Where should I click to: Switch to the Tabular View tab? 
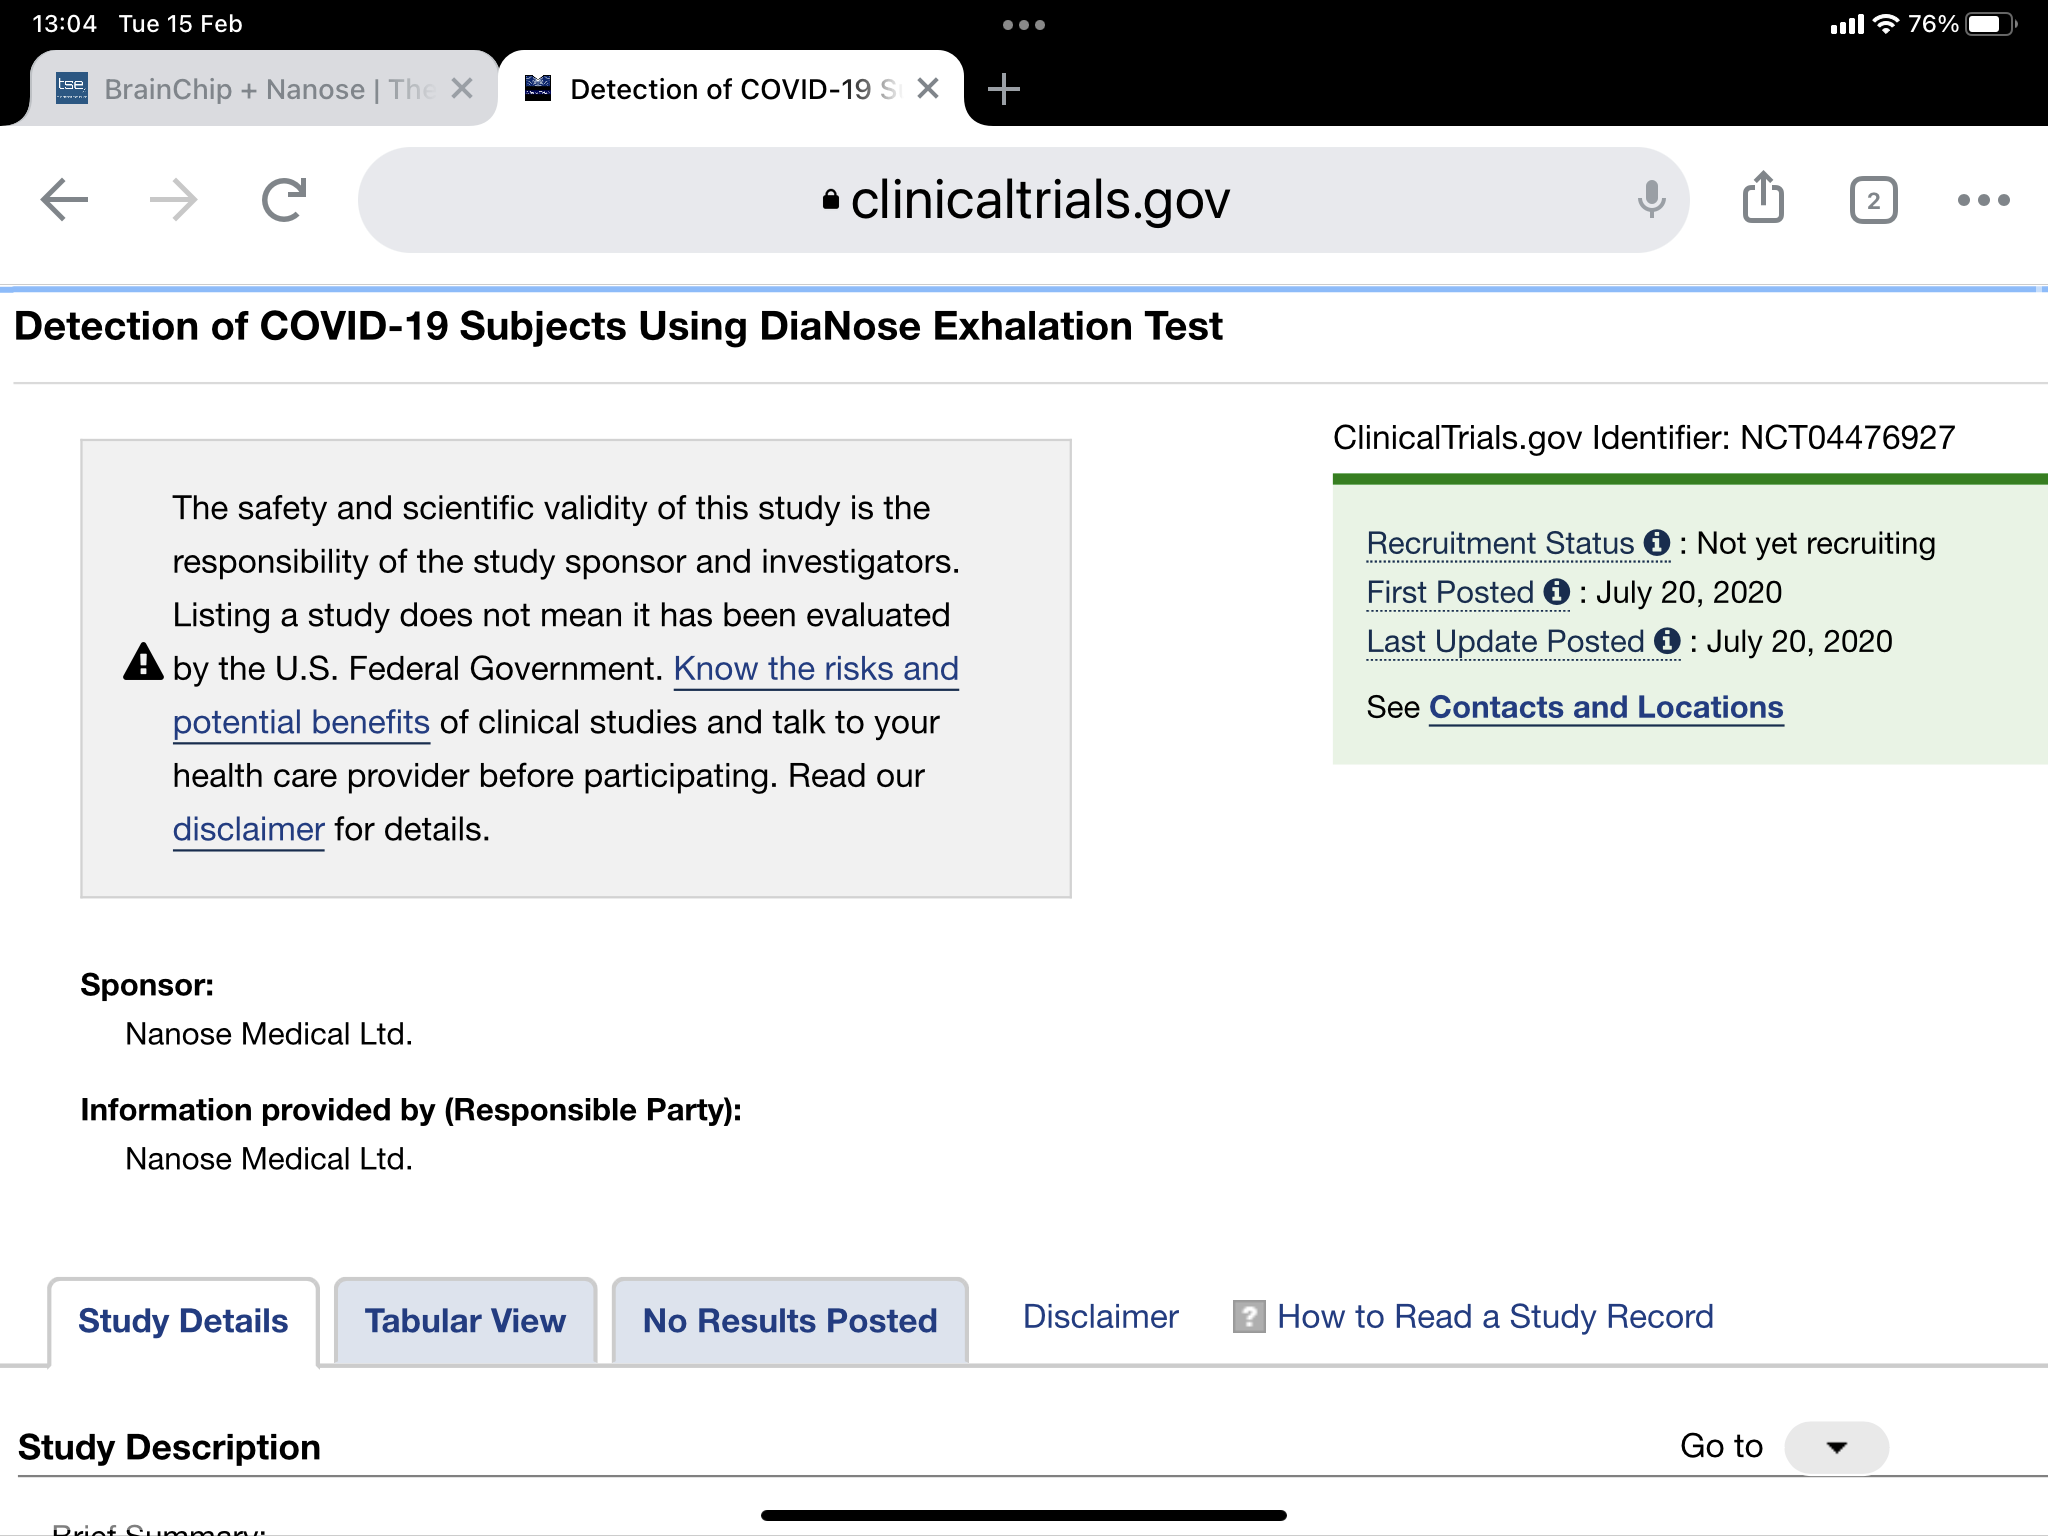coord(465,1321)
